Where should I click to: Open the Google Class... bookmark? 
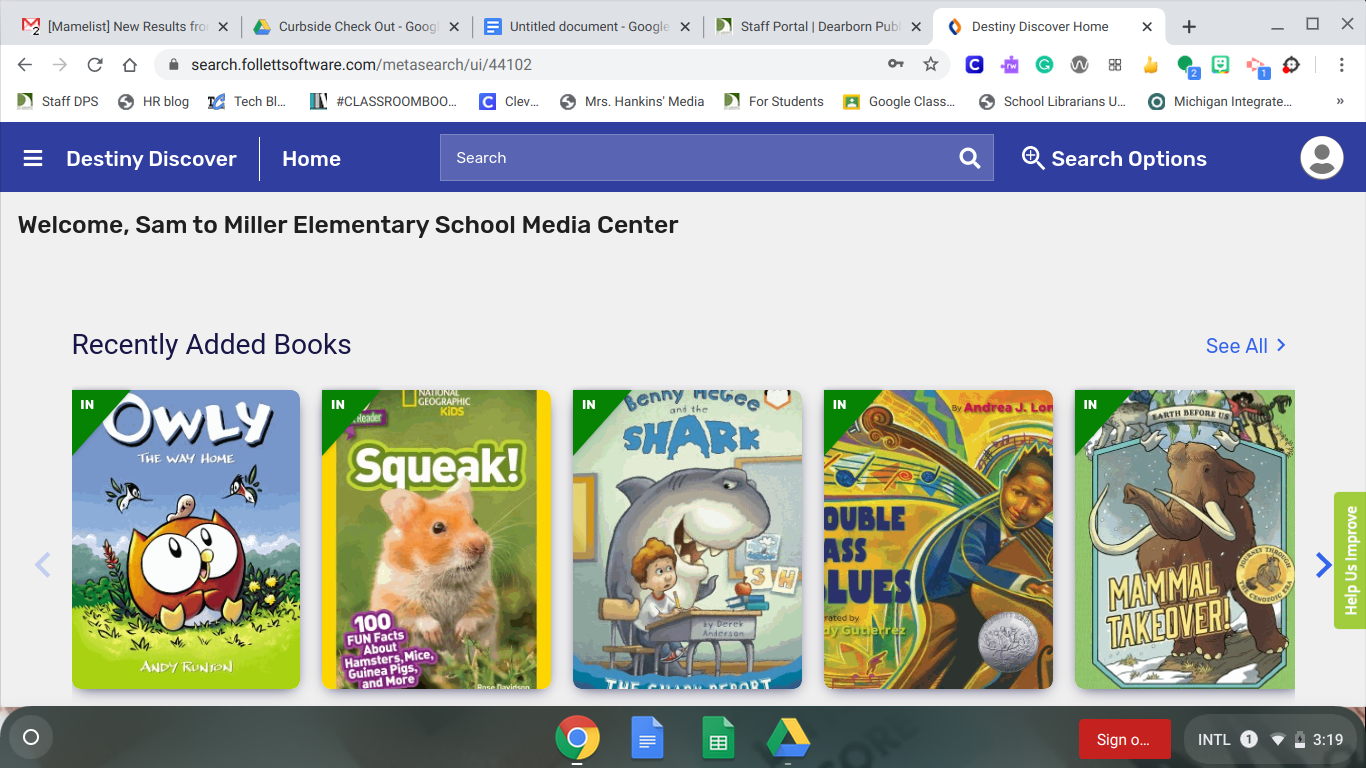coord(899,101)
